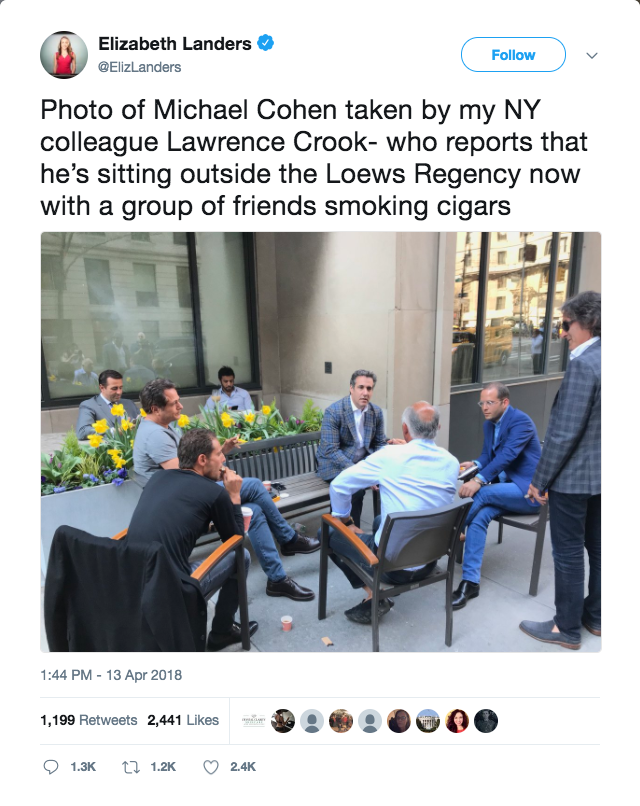Click the @ElizLanders handle
This screenshot has height=806, width=640.
138,66
